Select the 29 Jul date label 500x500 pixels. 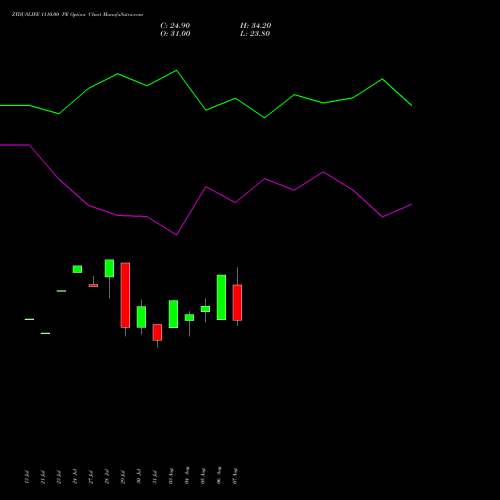pos(123,477)
